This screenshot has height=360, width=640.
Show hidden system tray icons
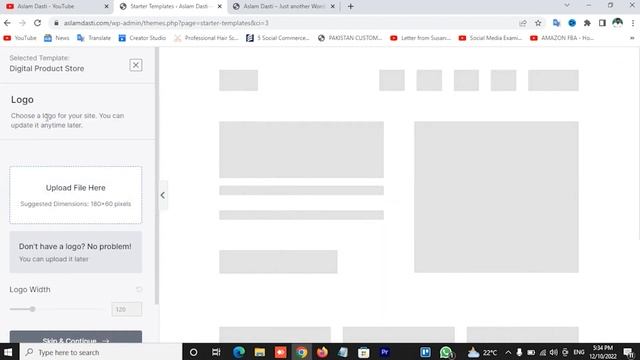(508, 352)
